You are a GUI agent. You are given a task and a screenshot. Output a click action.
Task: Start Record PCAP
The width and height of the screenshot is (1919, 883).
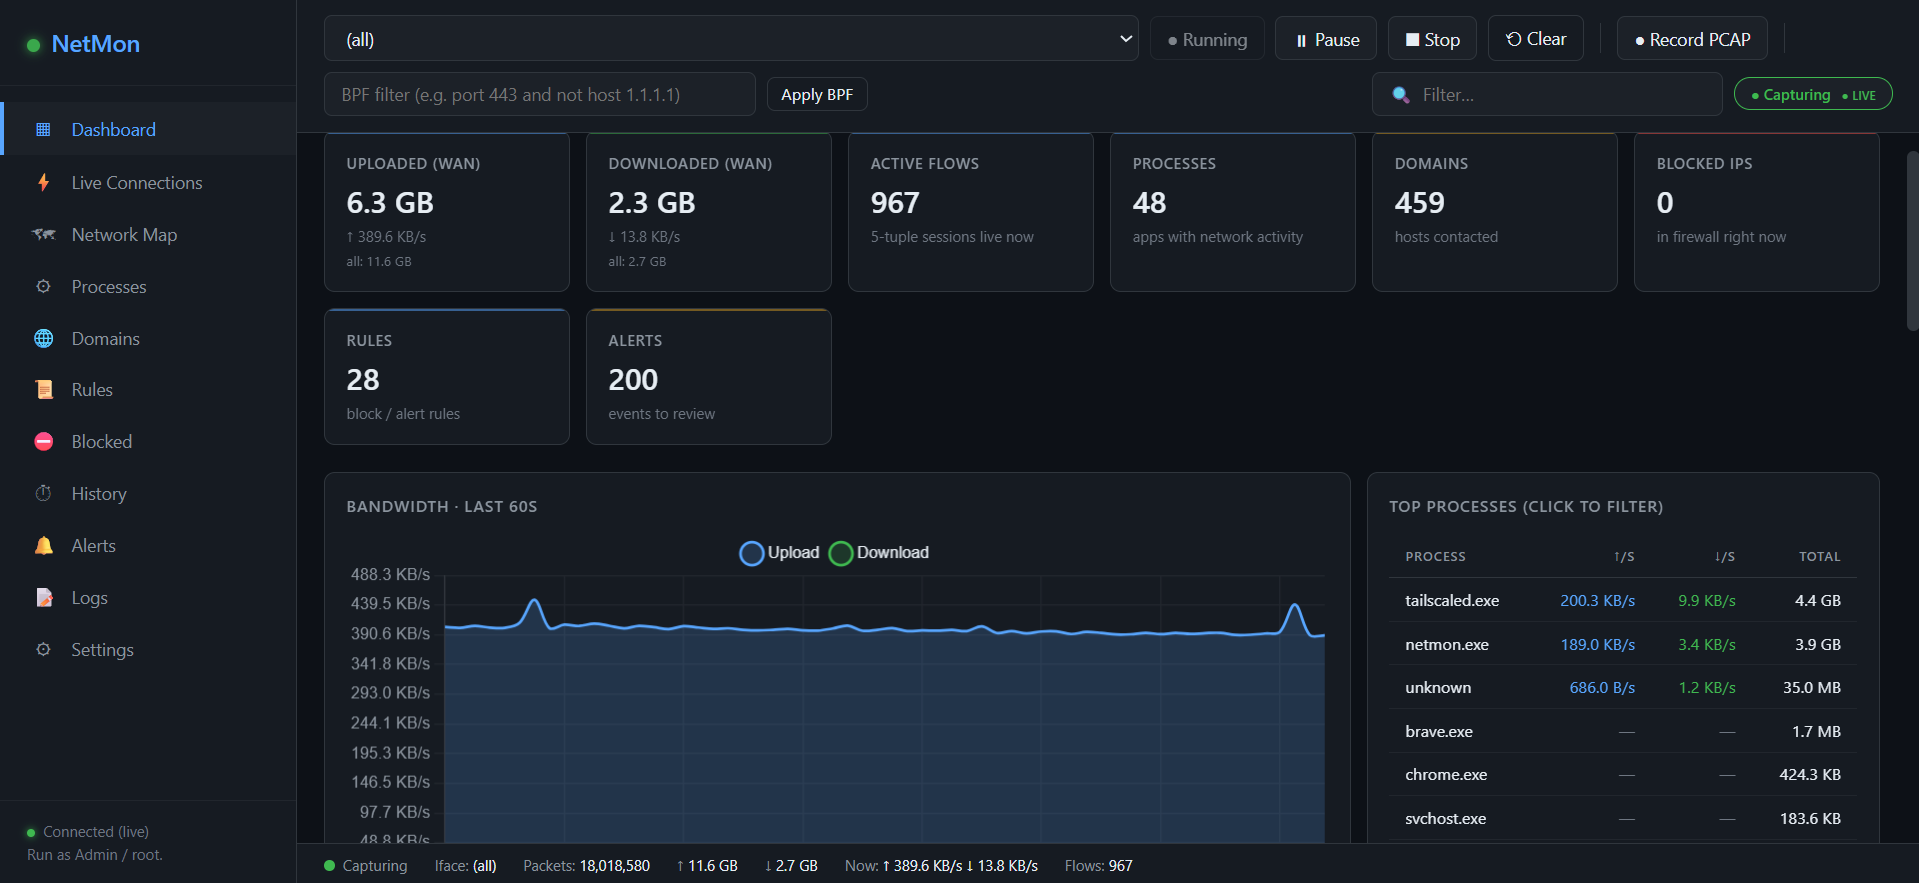[x=1692, y=39]
